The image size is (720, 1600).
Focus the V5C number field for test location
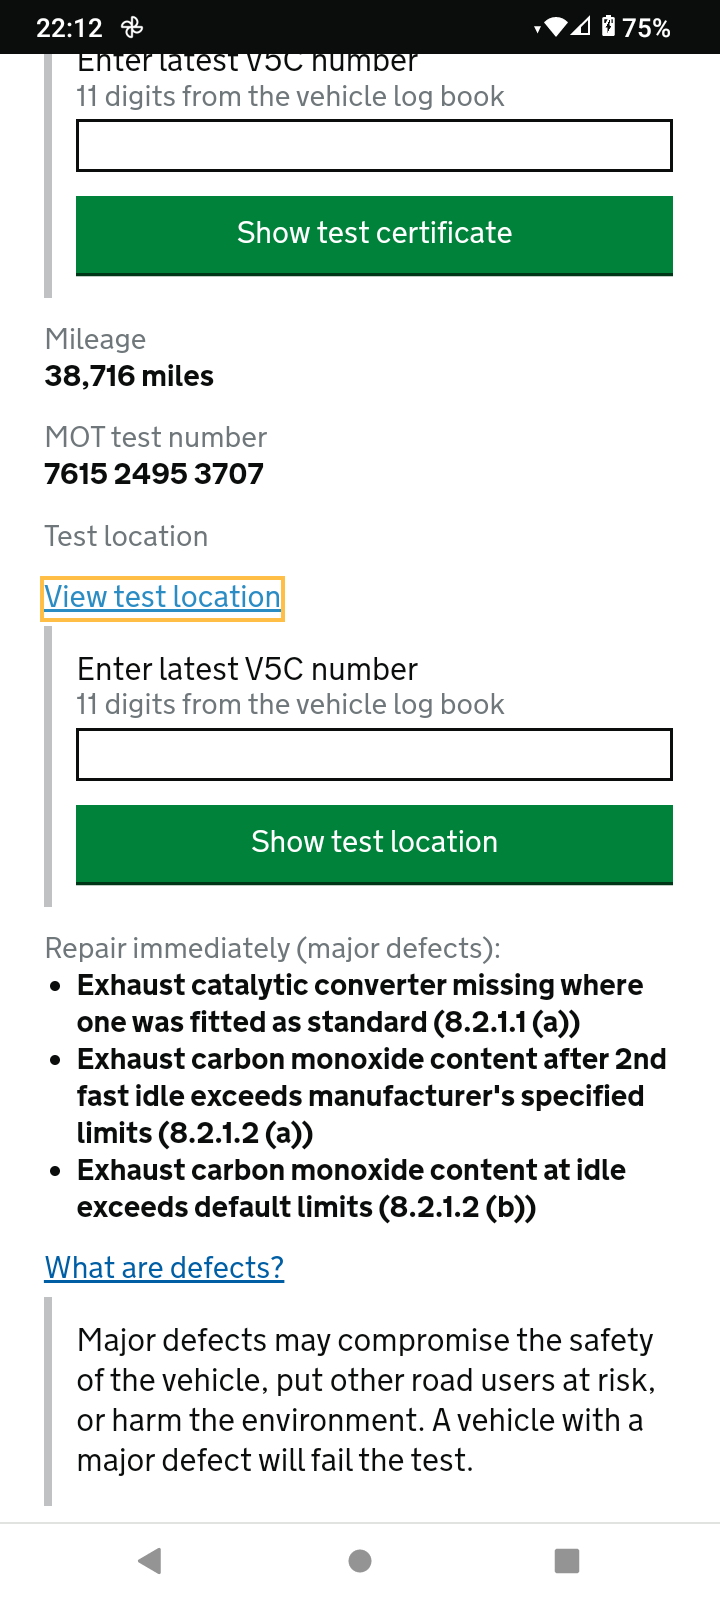click(x=374, y=754)
